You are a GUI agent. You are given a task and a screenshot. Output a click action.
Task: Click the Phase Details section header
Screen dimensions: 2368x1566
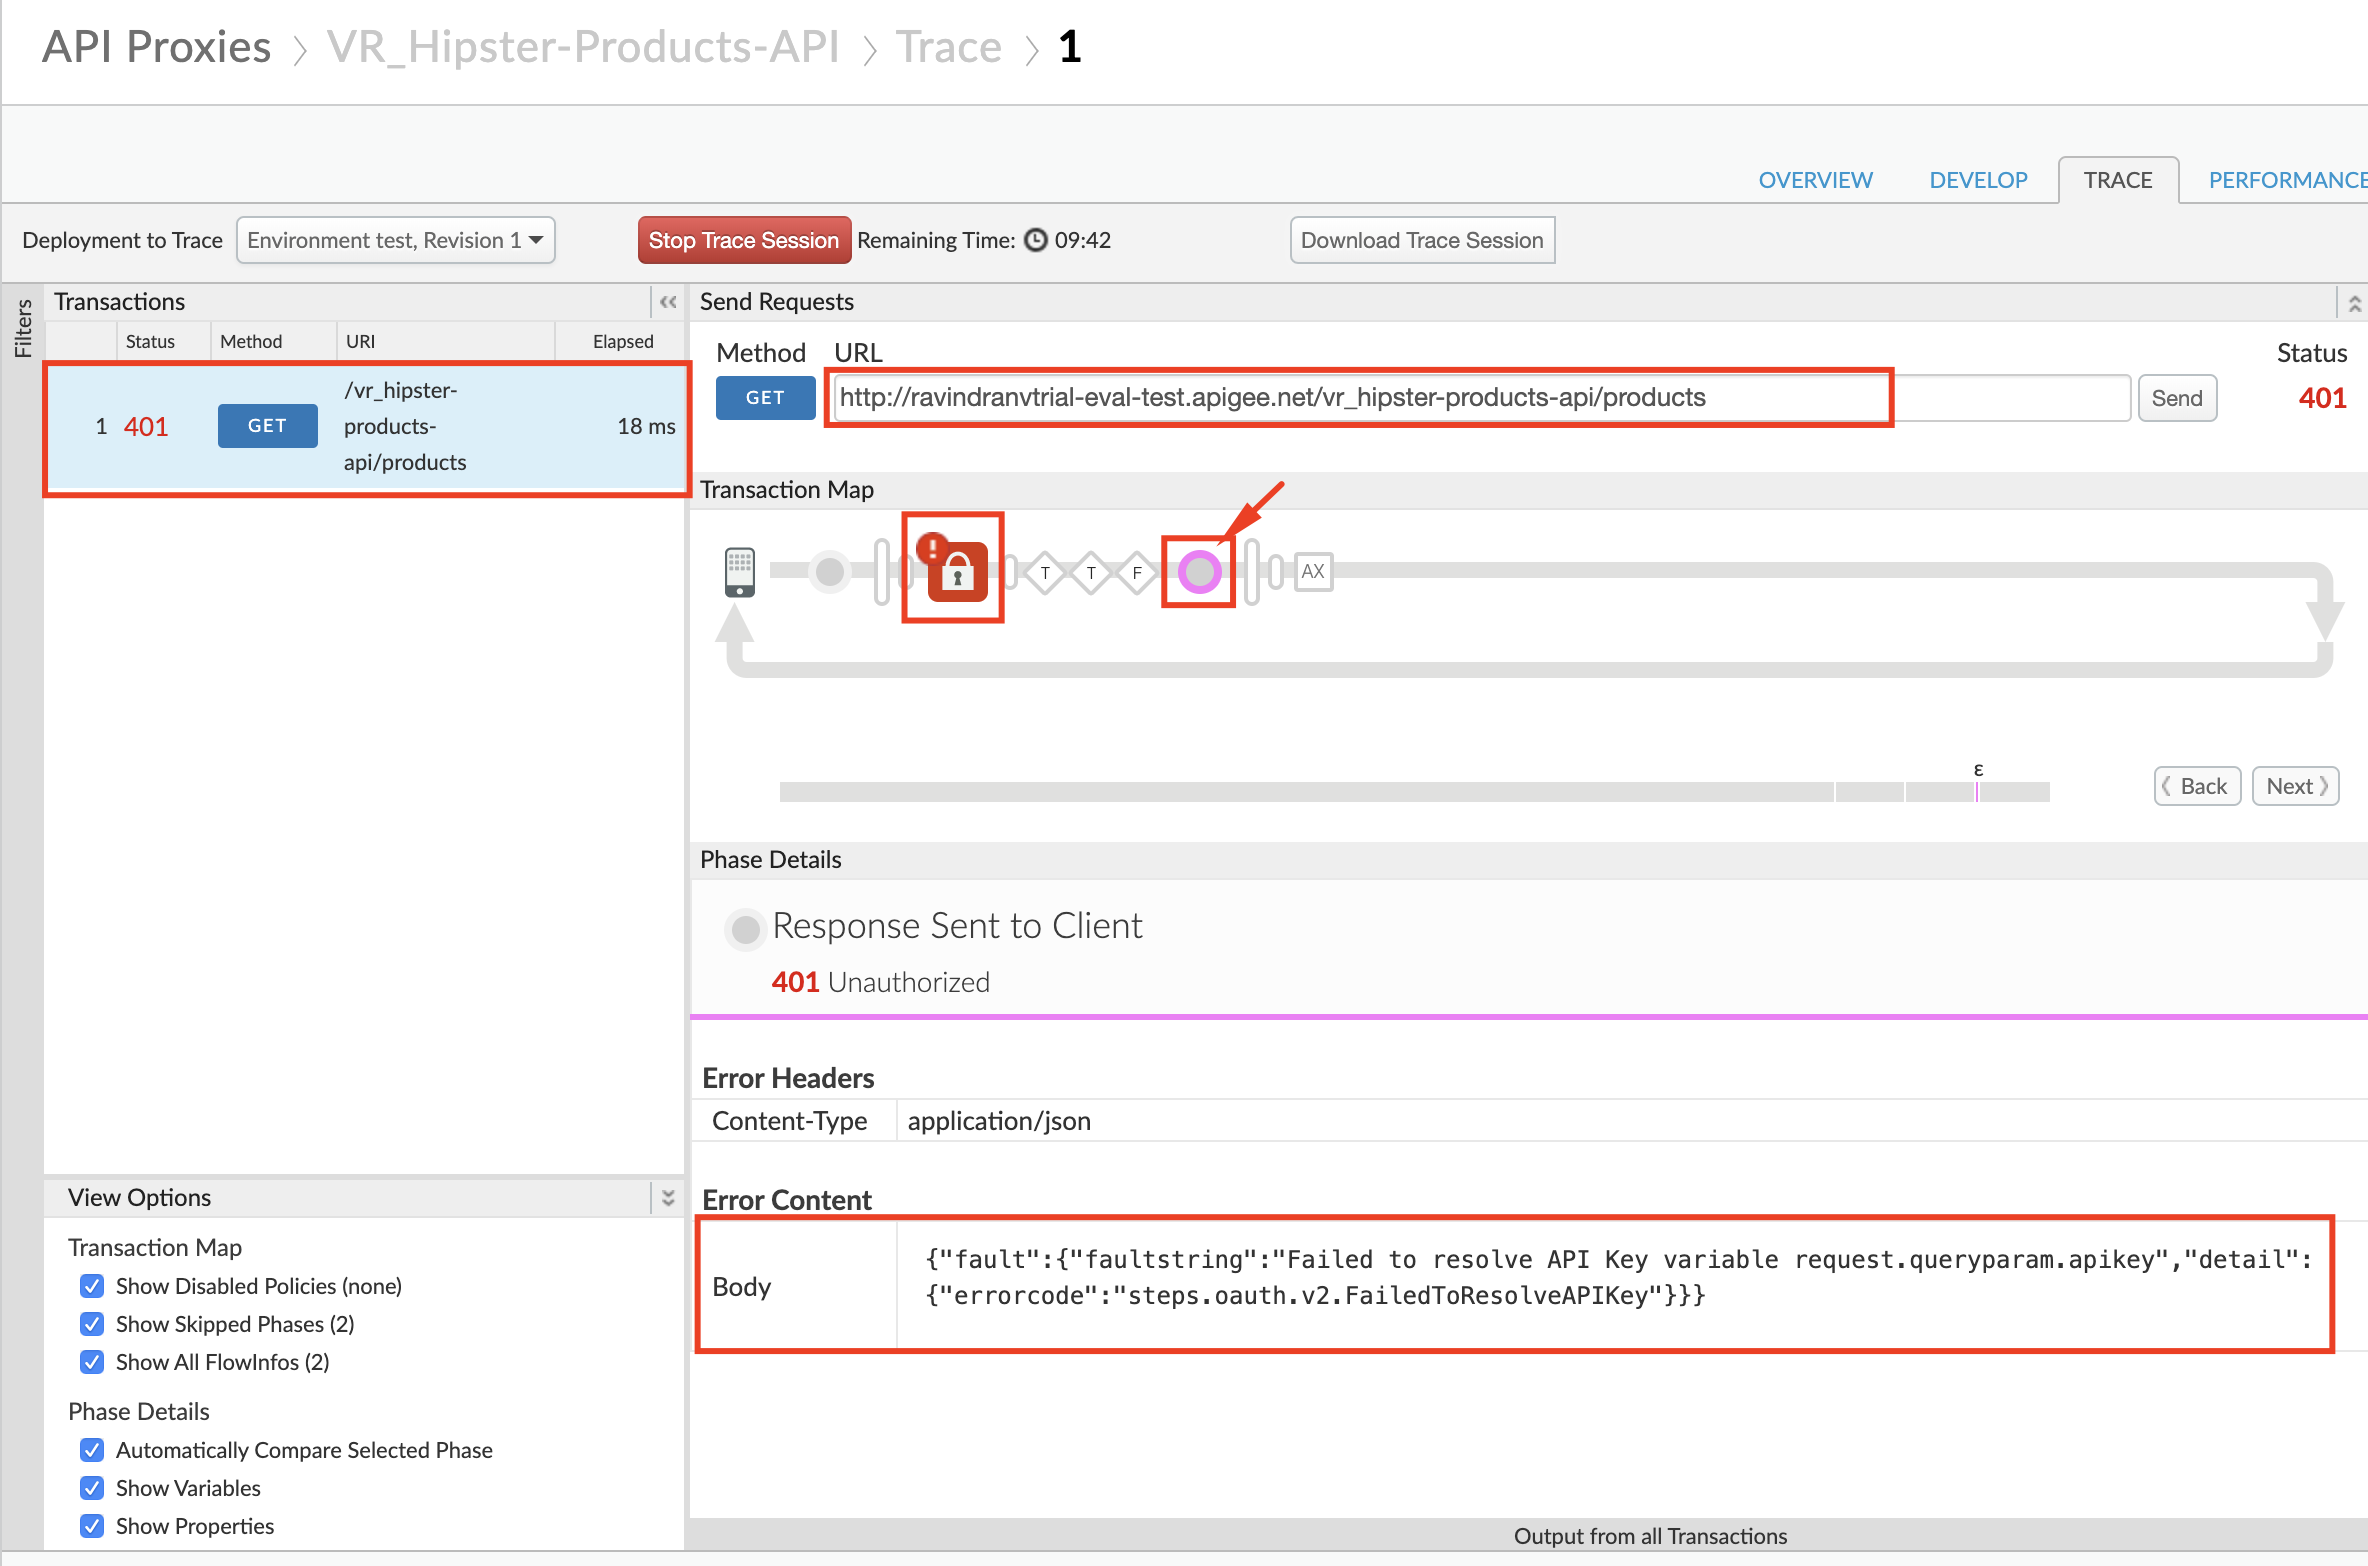point(771,859)
